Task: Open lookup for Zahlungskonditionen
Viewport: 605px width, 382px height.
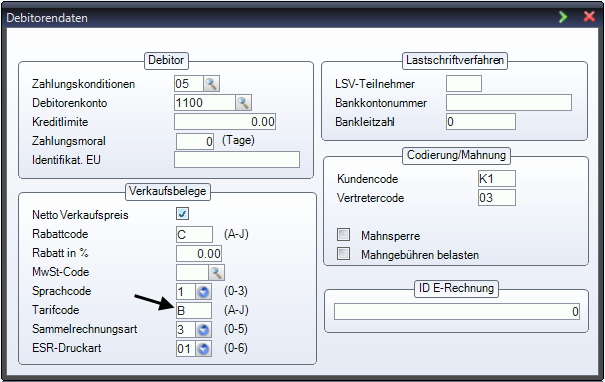Action: tap(211, 84)
